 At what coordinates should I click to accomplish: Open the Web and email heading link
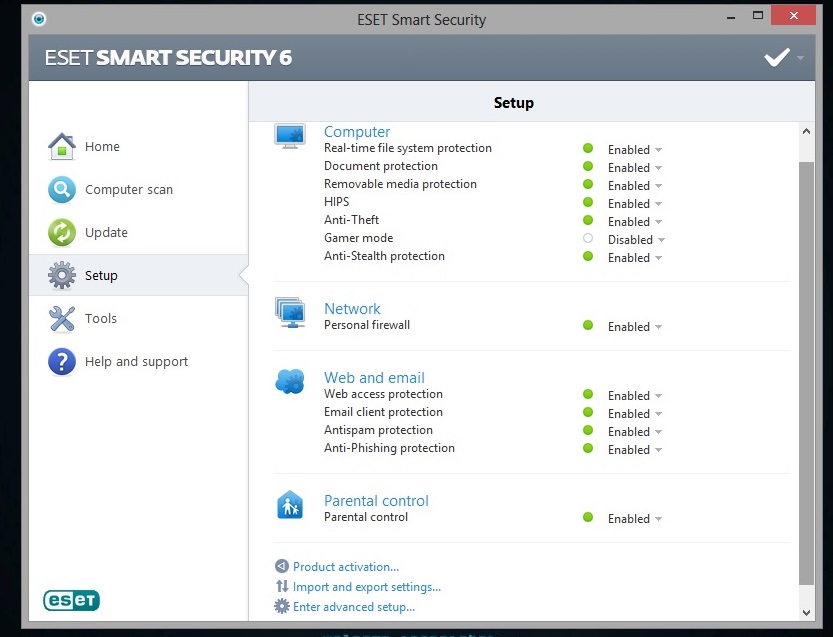(x=375, y=378)
